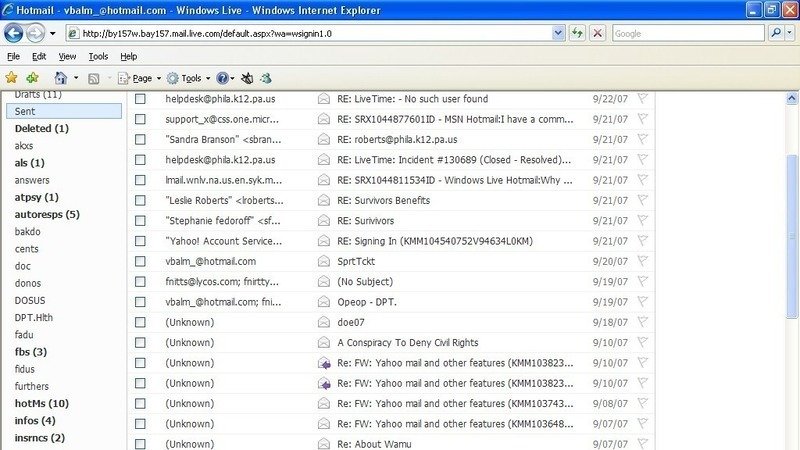Go to the browser Home page icon
This screenshot has width=800, height=450.
point(61,78)
